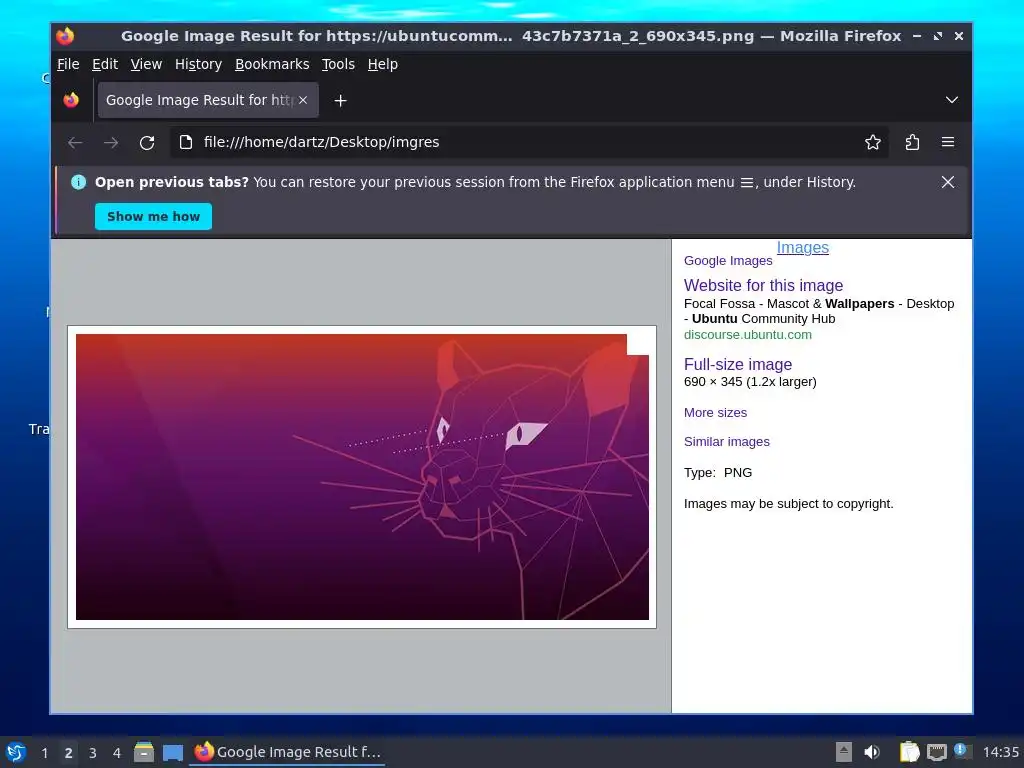The image size is (1024, 768).
Task: Click 'Images may be subject to copyright.' text
Action: pos(788,504)
